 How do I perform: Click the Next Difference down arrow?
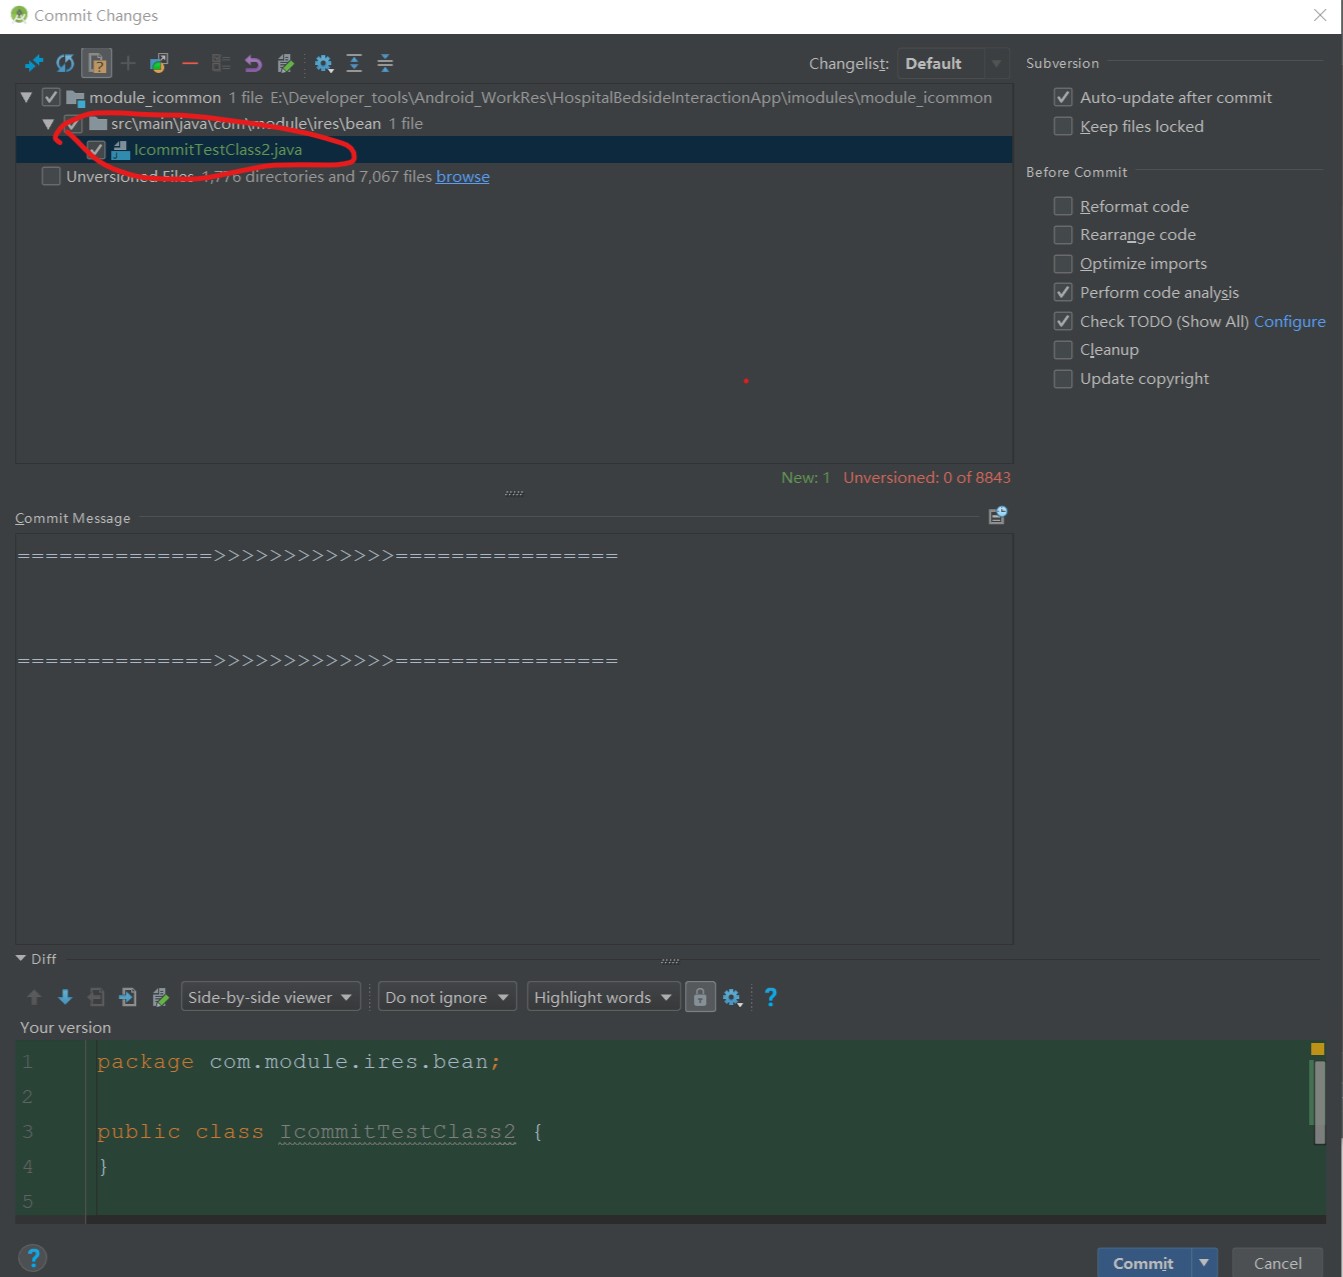coord(65,997)
